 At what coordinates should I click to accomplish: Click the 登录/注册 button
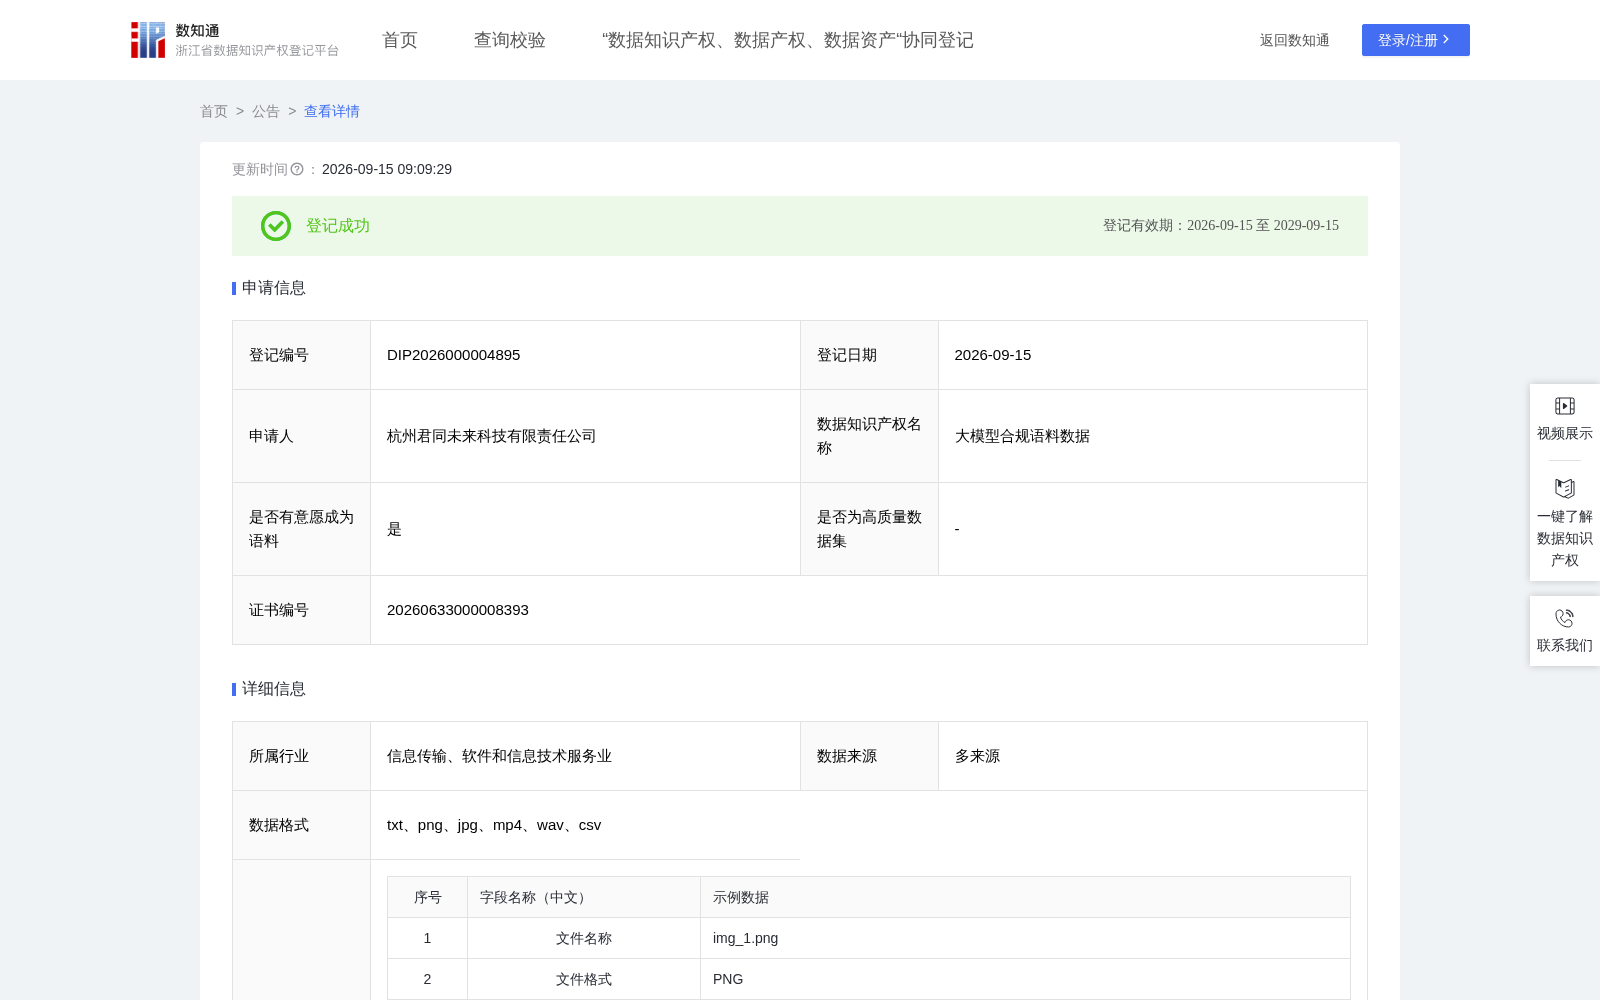(1416, 40)
